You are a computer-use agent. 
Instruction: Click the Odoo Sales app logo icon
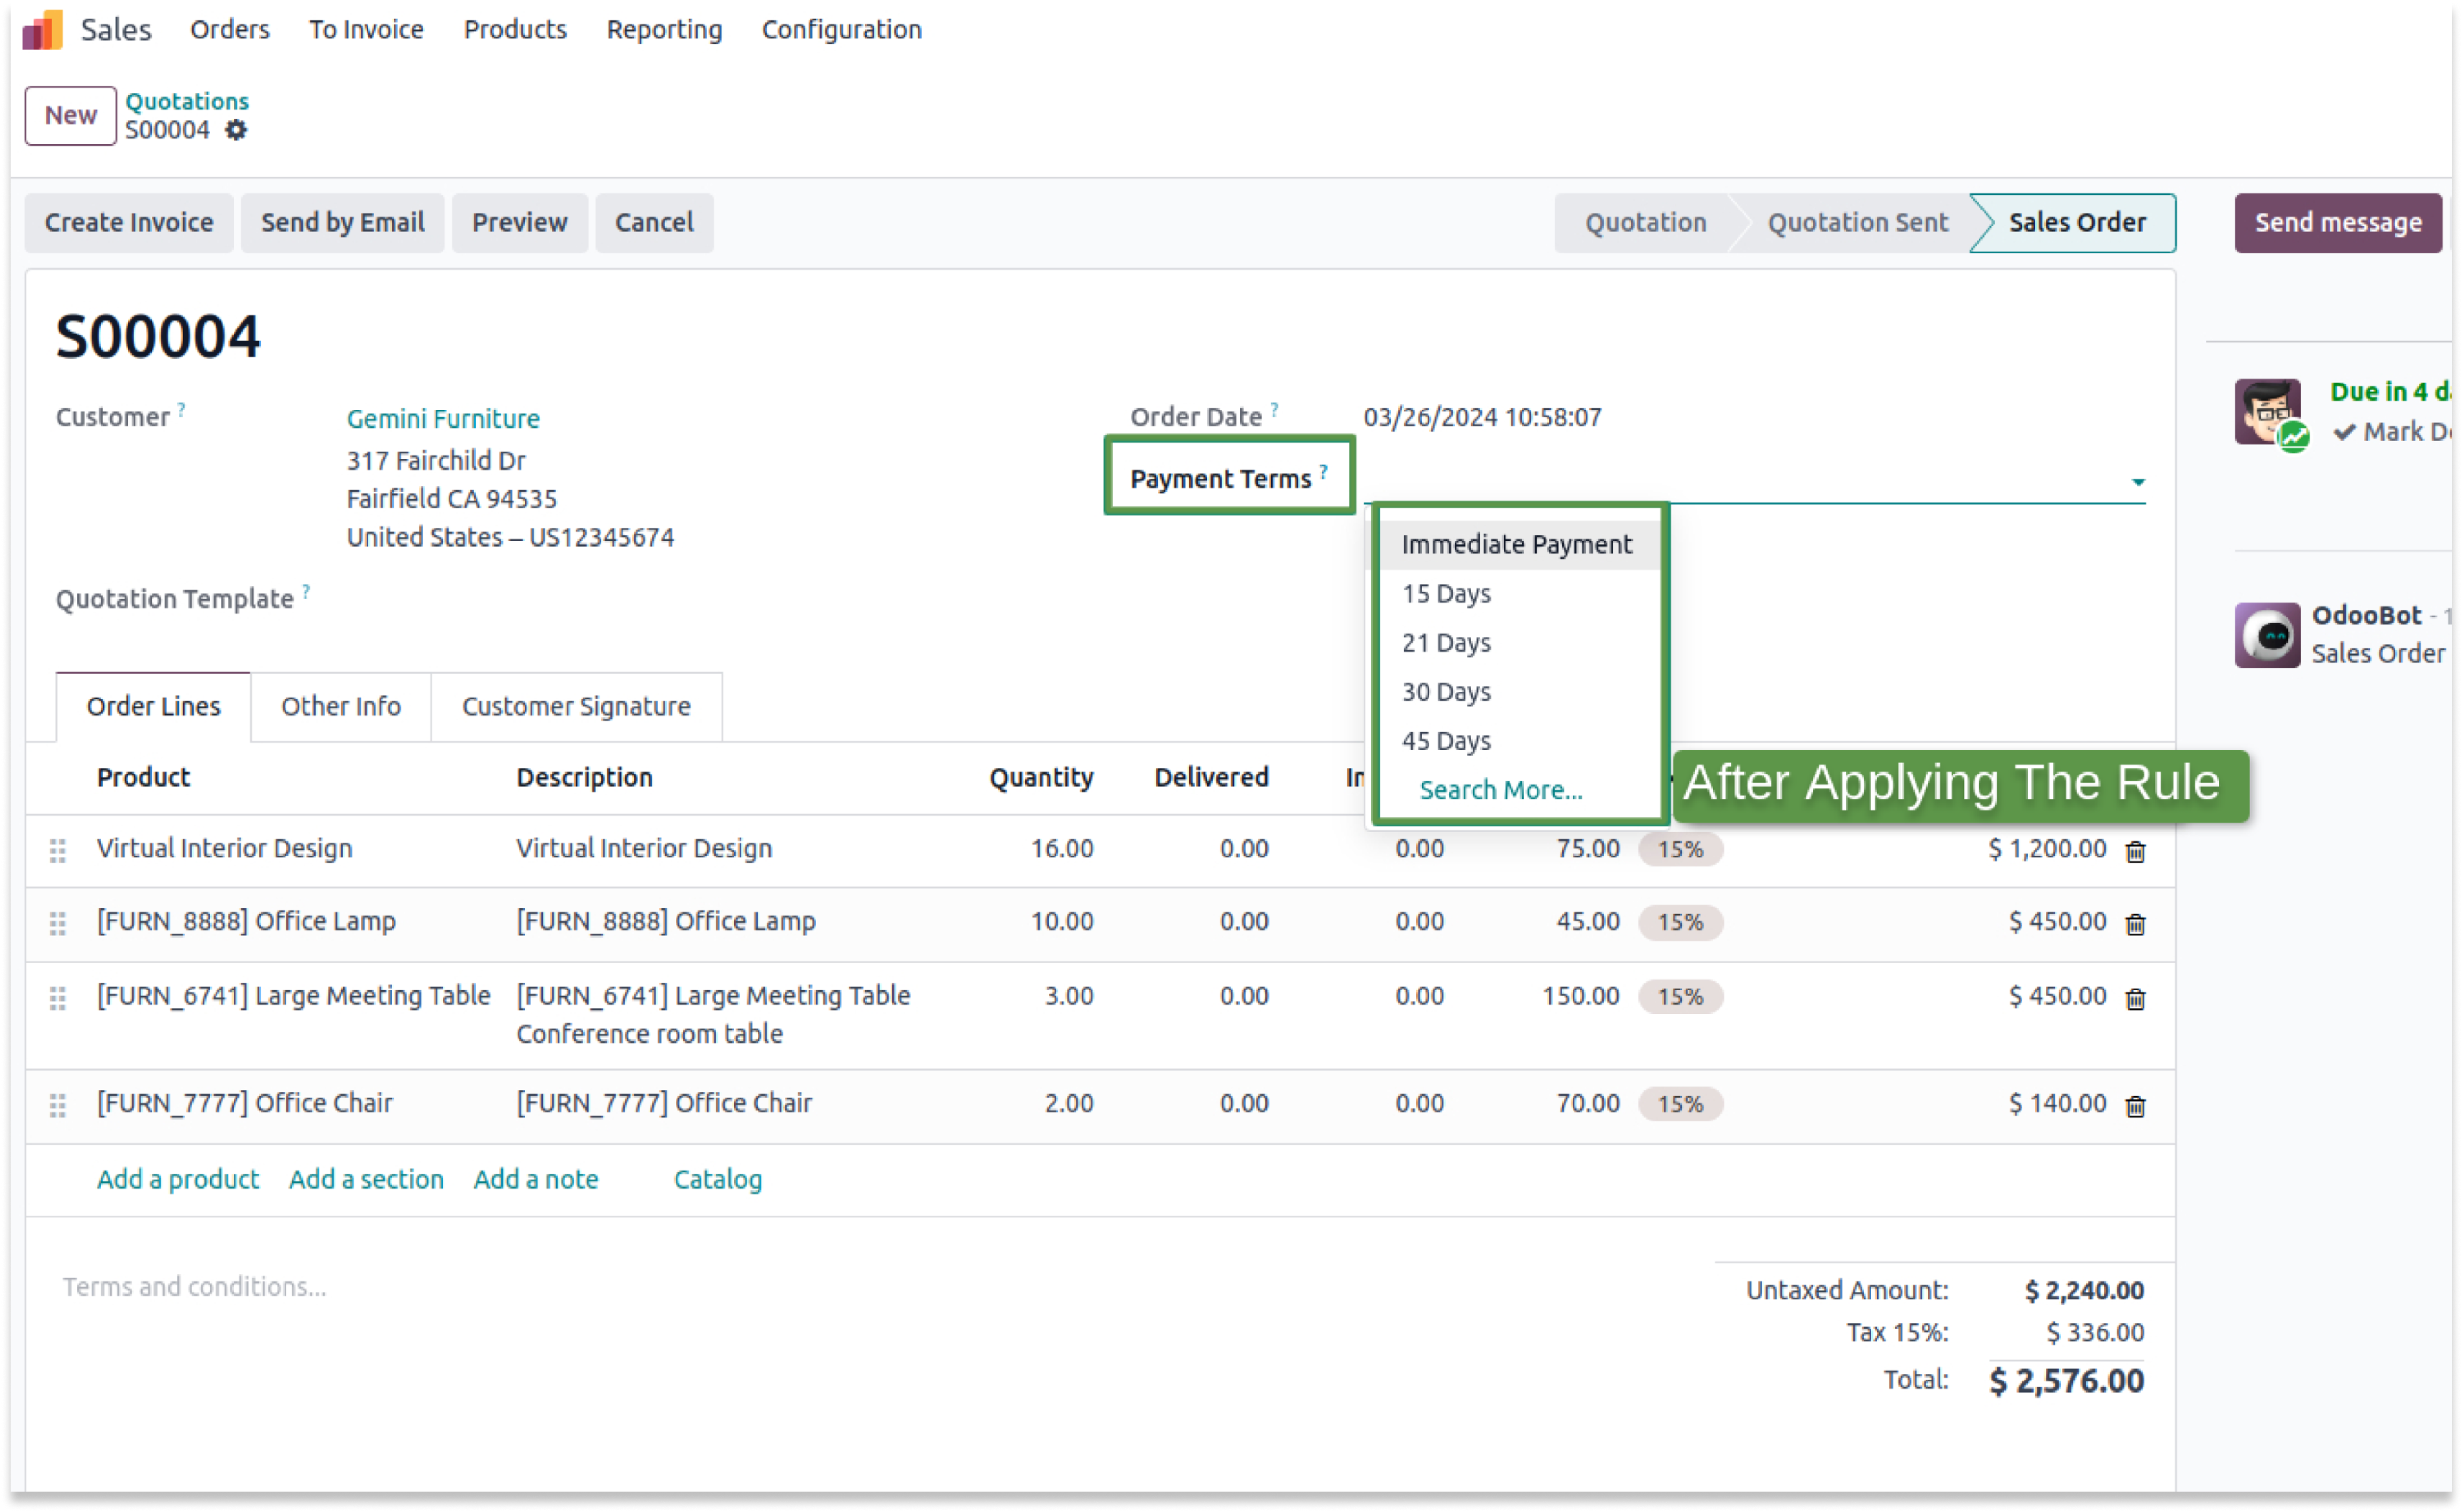pyautogui.click(x=42, y=30)
